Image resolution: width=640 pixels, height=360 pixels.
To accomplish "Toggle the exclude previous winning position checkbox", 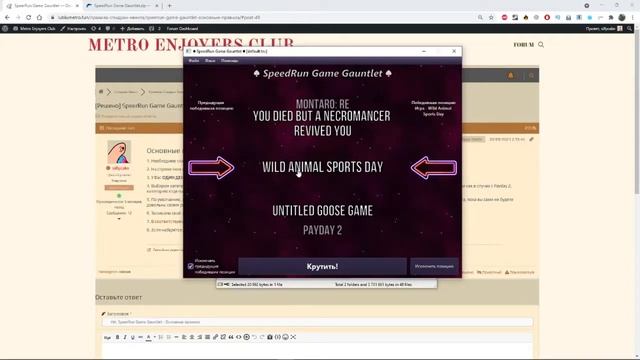I will pos(191,266).
